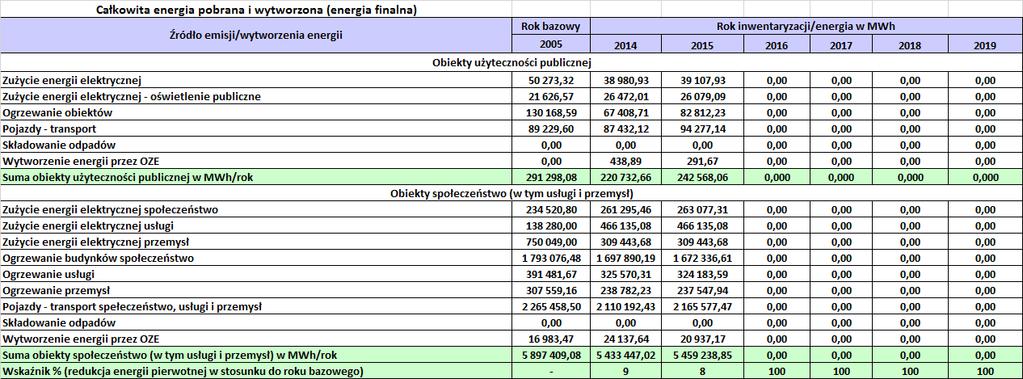Select the value 1 793 076,48
Viewport: 1023px width, 379px height.
tap(551, 258)
